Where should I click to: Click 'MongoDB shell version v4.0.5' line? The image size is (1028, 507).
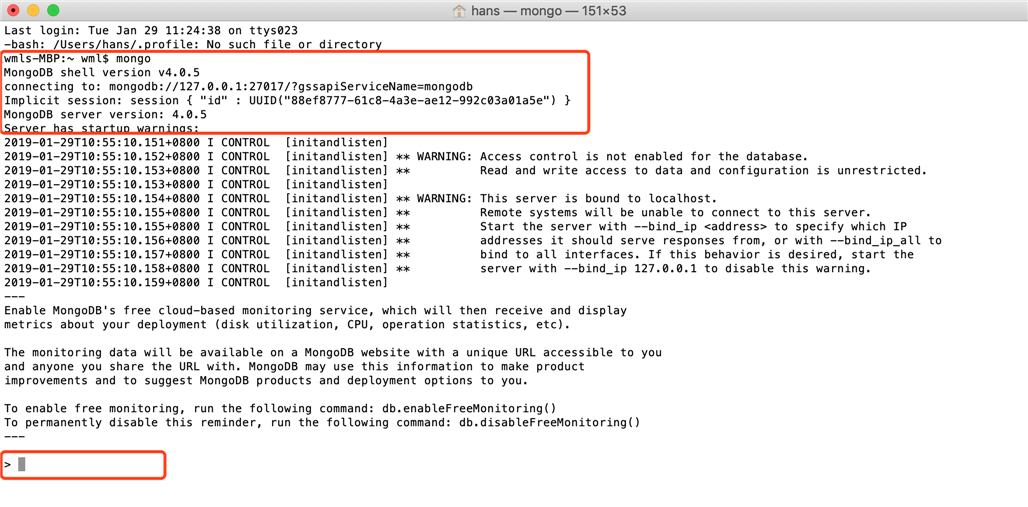pyautogui.click(x=102, y=72)
